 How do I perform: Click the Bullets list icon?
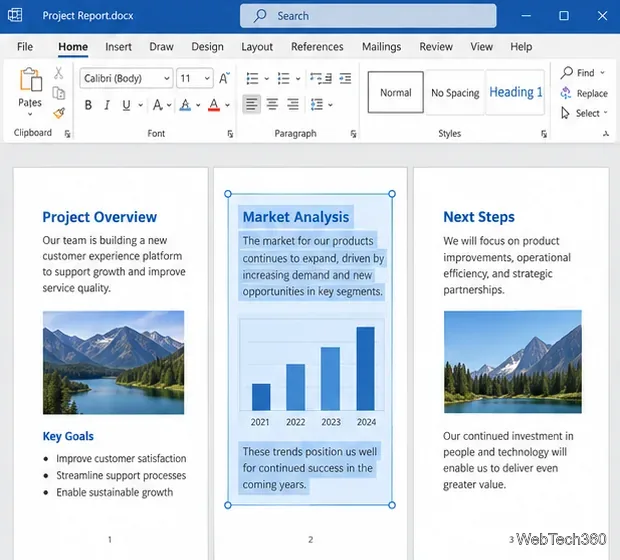[252, 78]
